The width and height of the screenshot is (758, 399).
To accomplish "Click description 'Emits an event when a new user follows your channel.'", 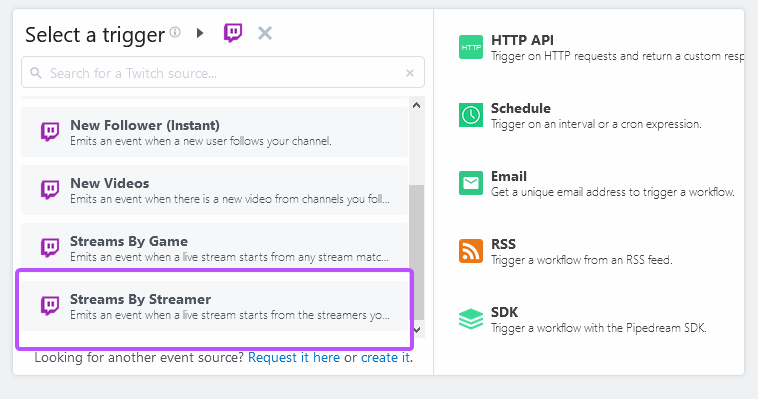I will (x=201, y=141).
